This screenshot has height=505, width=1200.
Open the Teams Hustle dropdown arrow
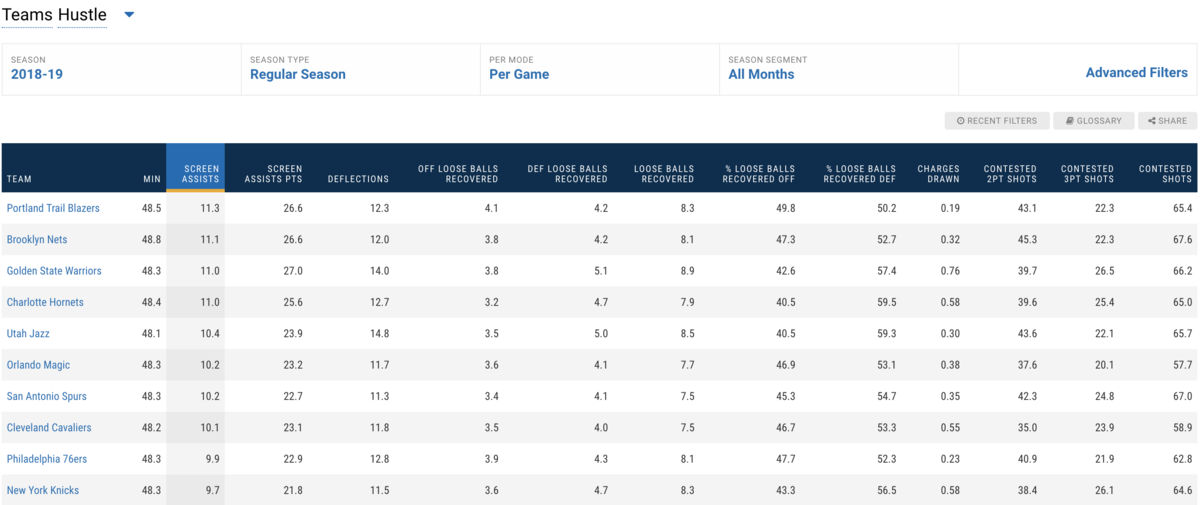coord(129,15)
